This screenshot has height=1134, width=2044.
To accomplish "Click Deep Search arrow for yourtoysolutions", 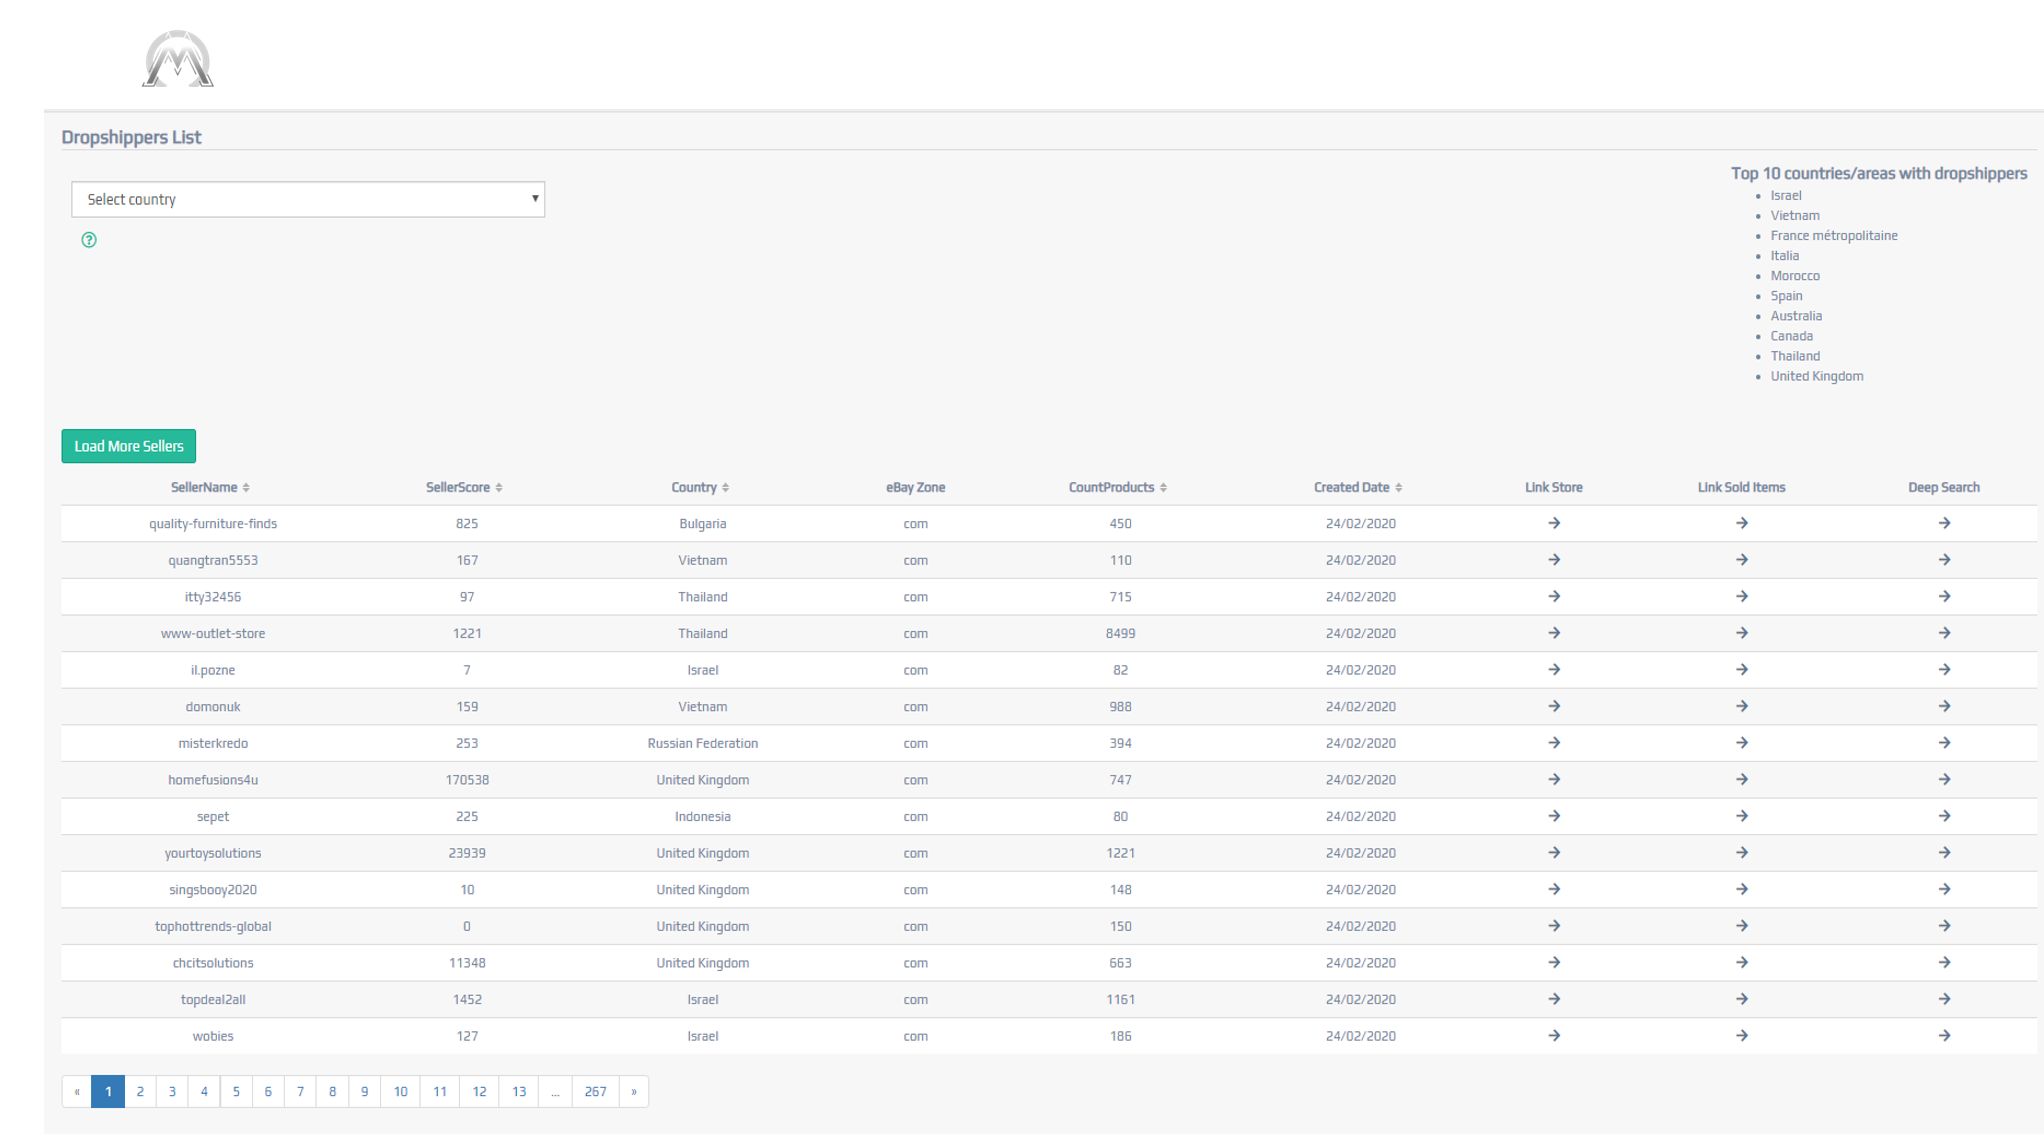I will pos(1944,853).
